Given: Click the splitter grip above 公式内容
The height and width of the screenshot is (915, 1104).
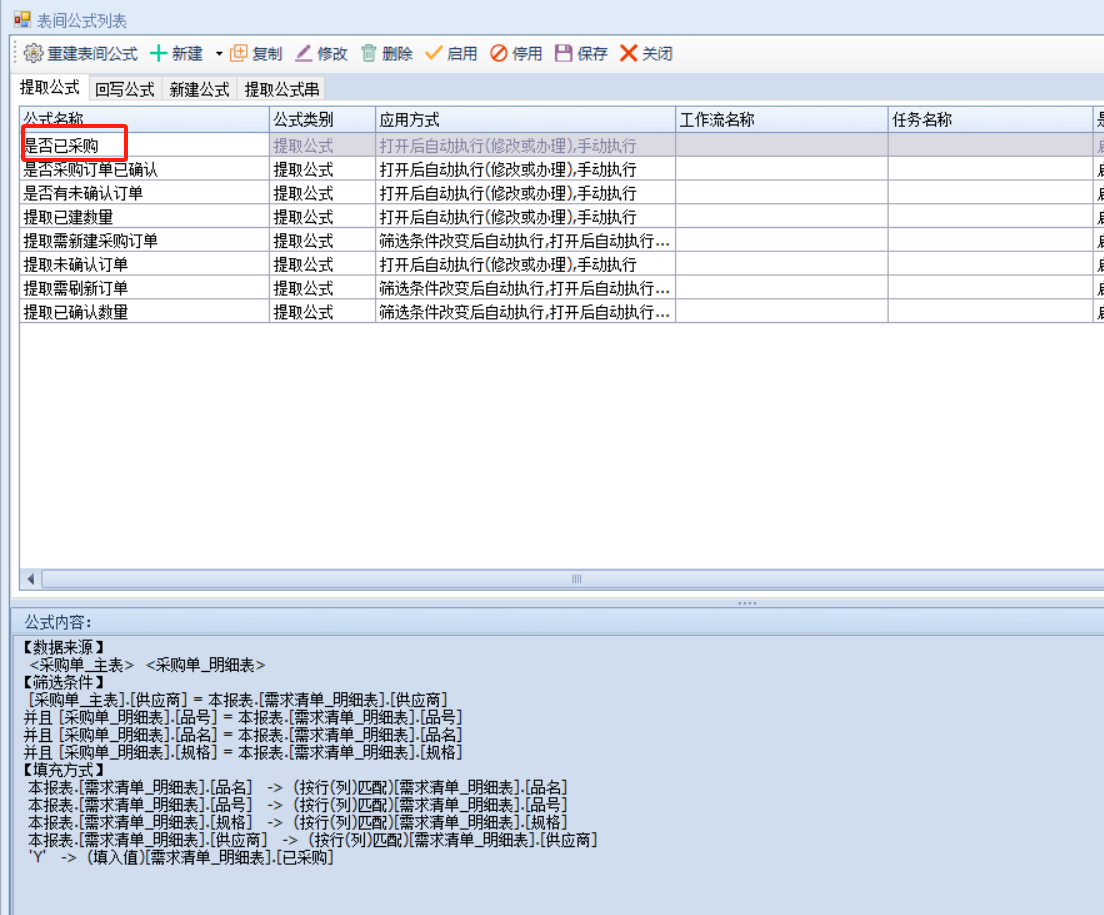Looking at the screenshot, I should click(747, 603).
